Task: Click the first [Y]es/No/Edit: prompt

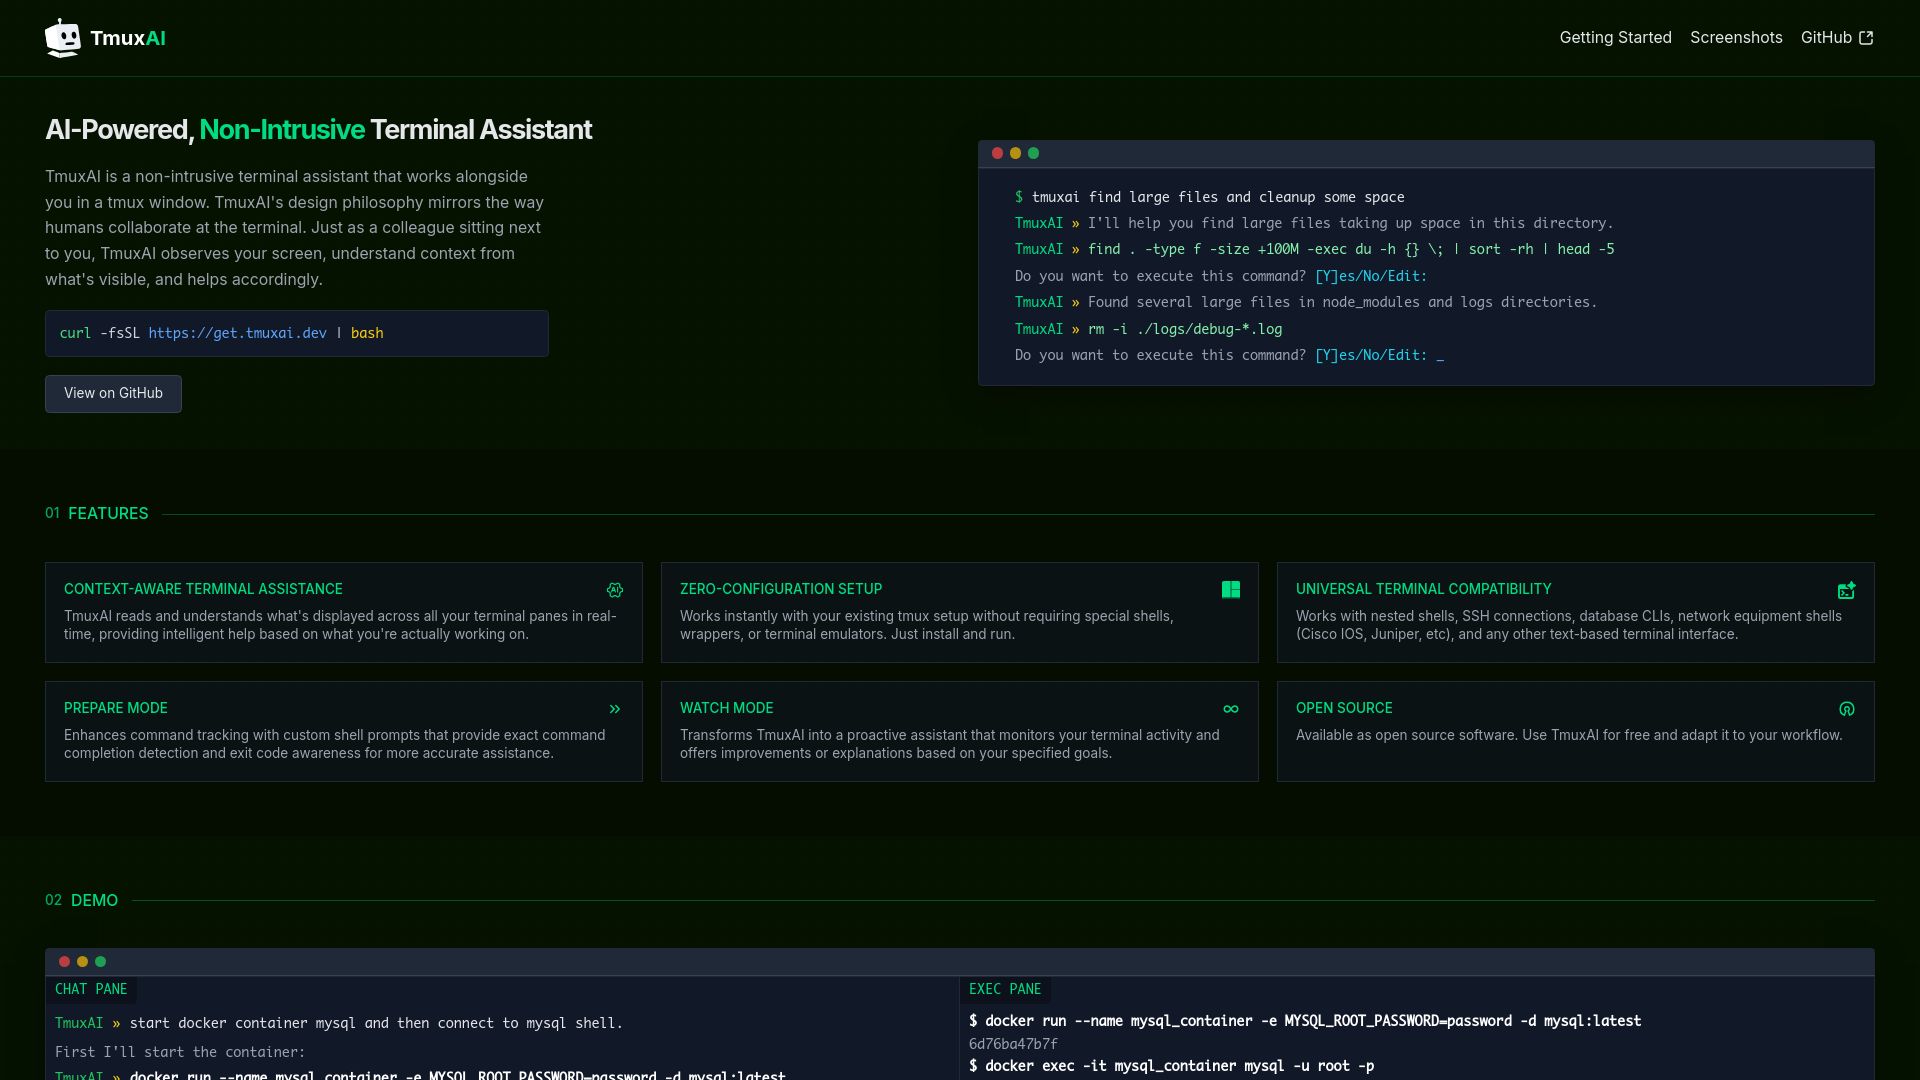Action: tap(1371, 276)
